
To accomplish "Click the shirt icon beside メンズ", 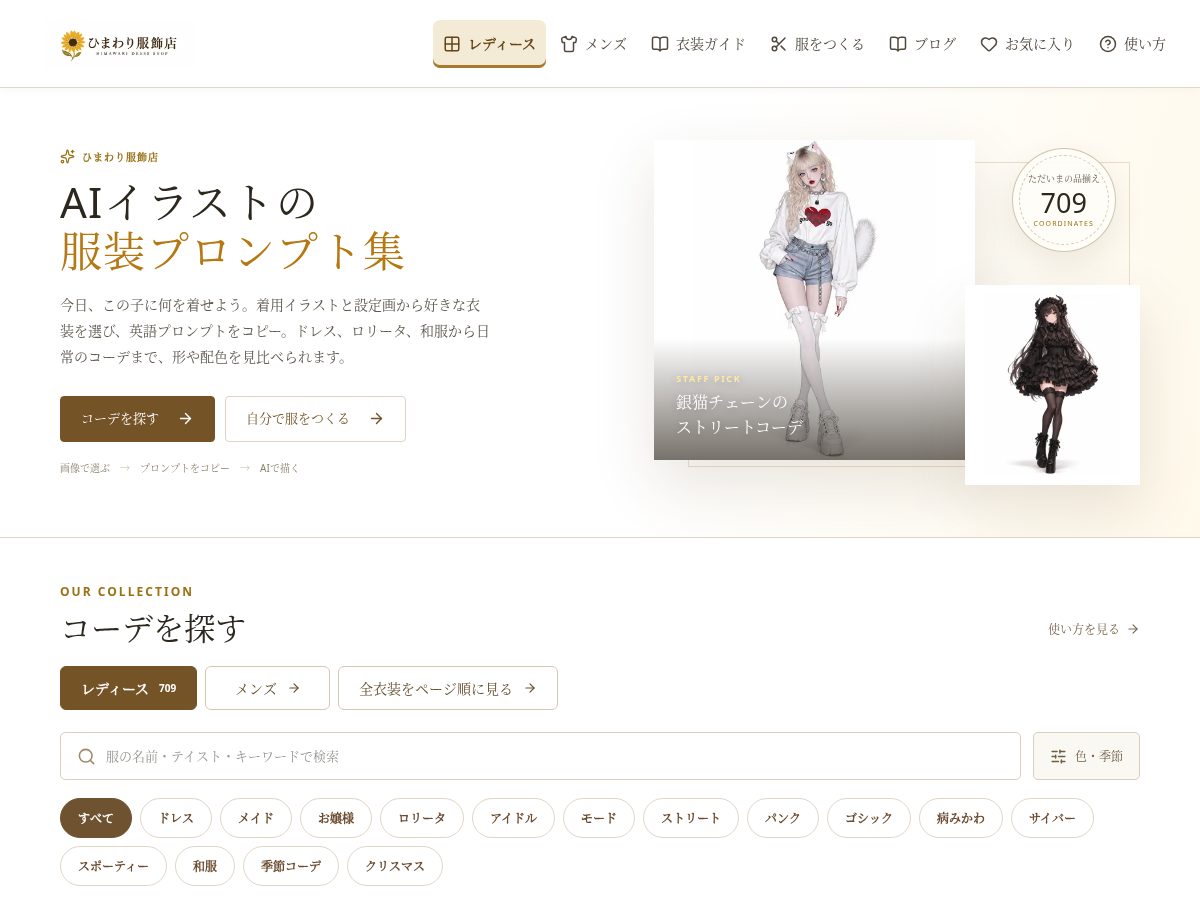I will [569, 44].
